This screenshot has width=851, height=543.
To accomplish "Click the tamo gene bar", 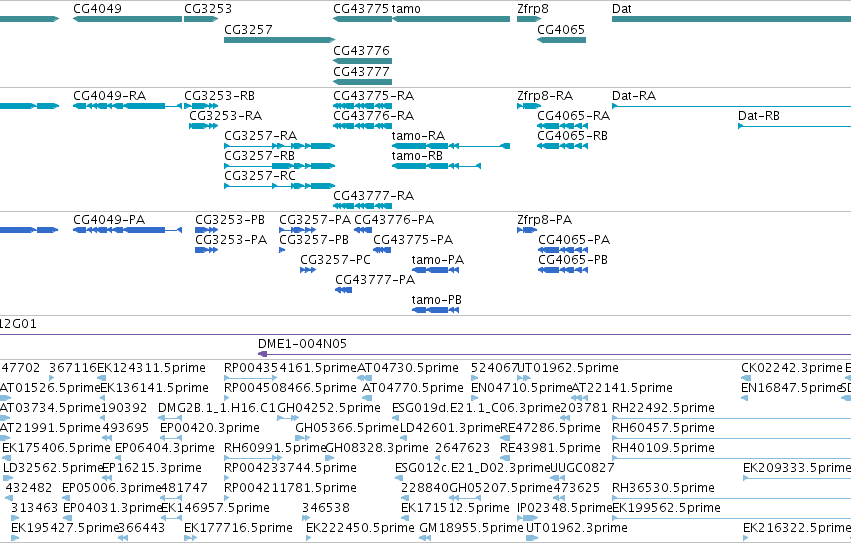I will 451,19.
